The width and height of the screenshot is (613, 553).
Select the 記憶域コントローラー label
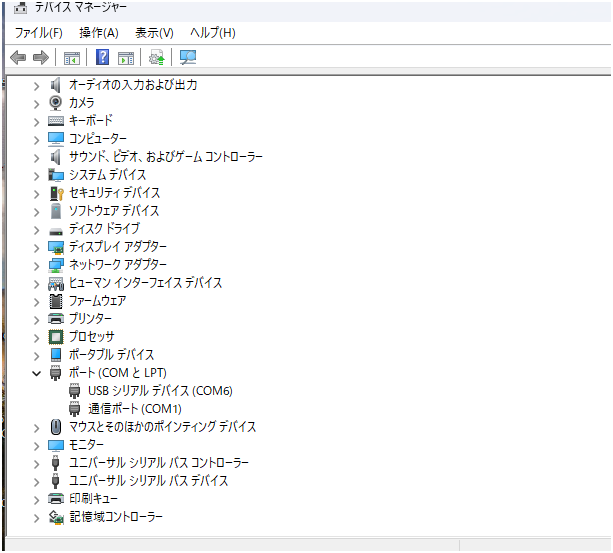coord(116,517)
